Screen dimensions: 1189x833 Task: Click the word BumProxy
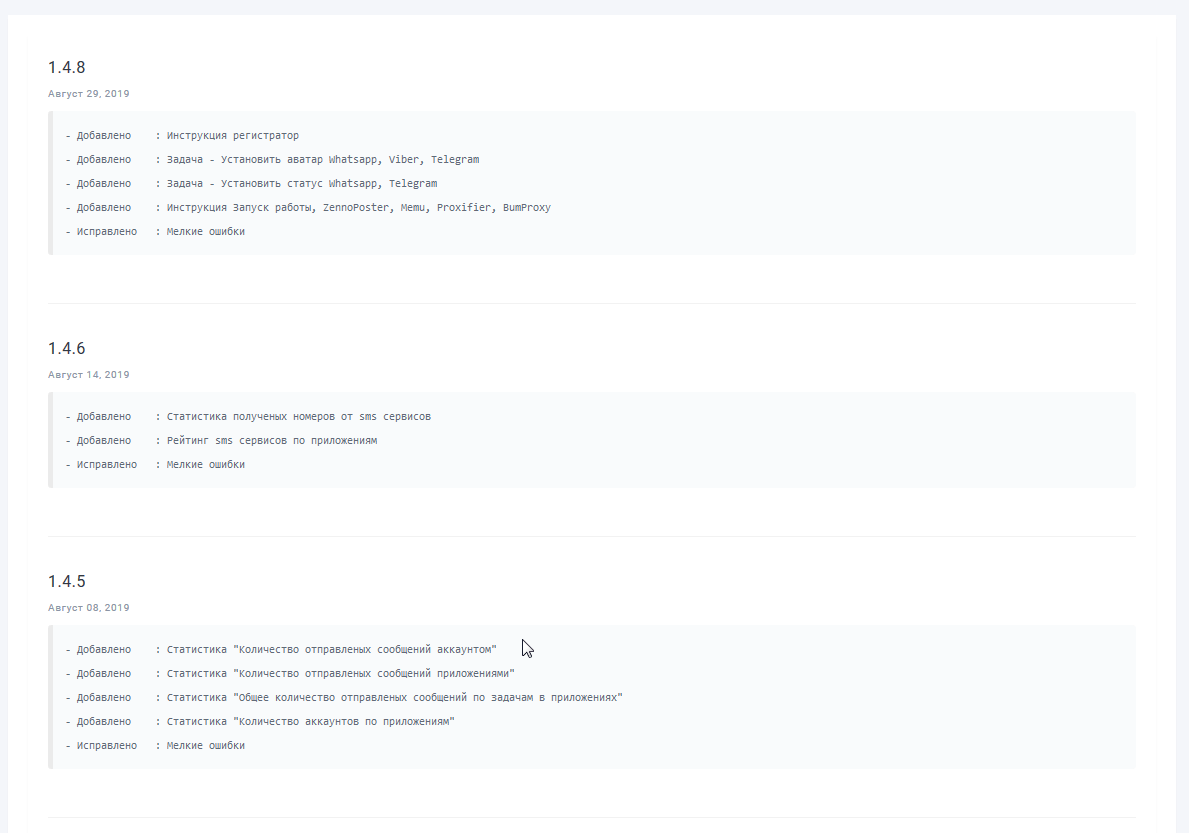527,208
